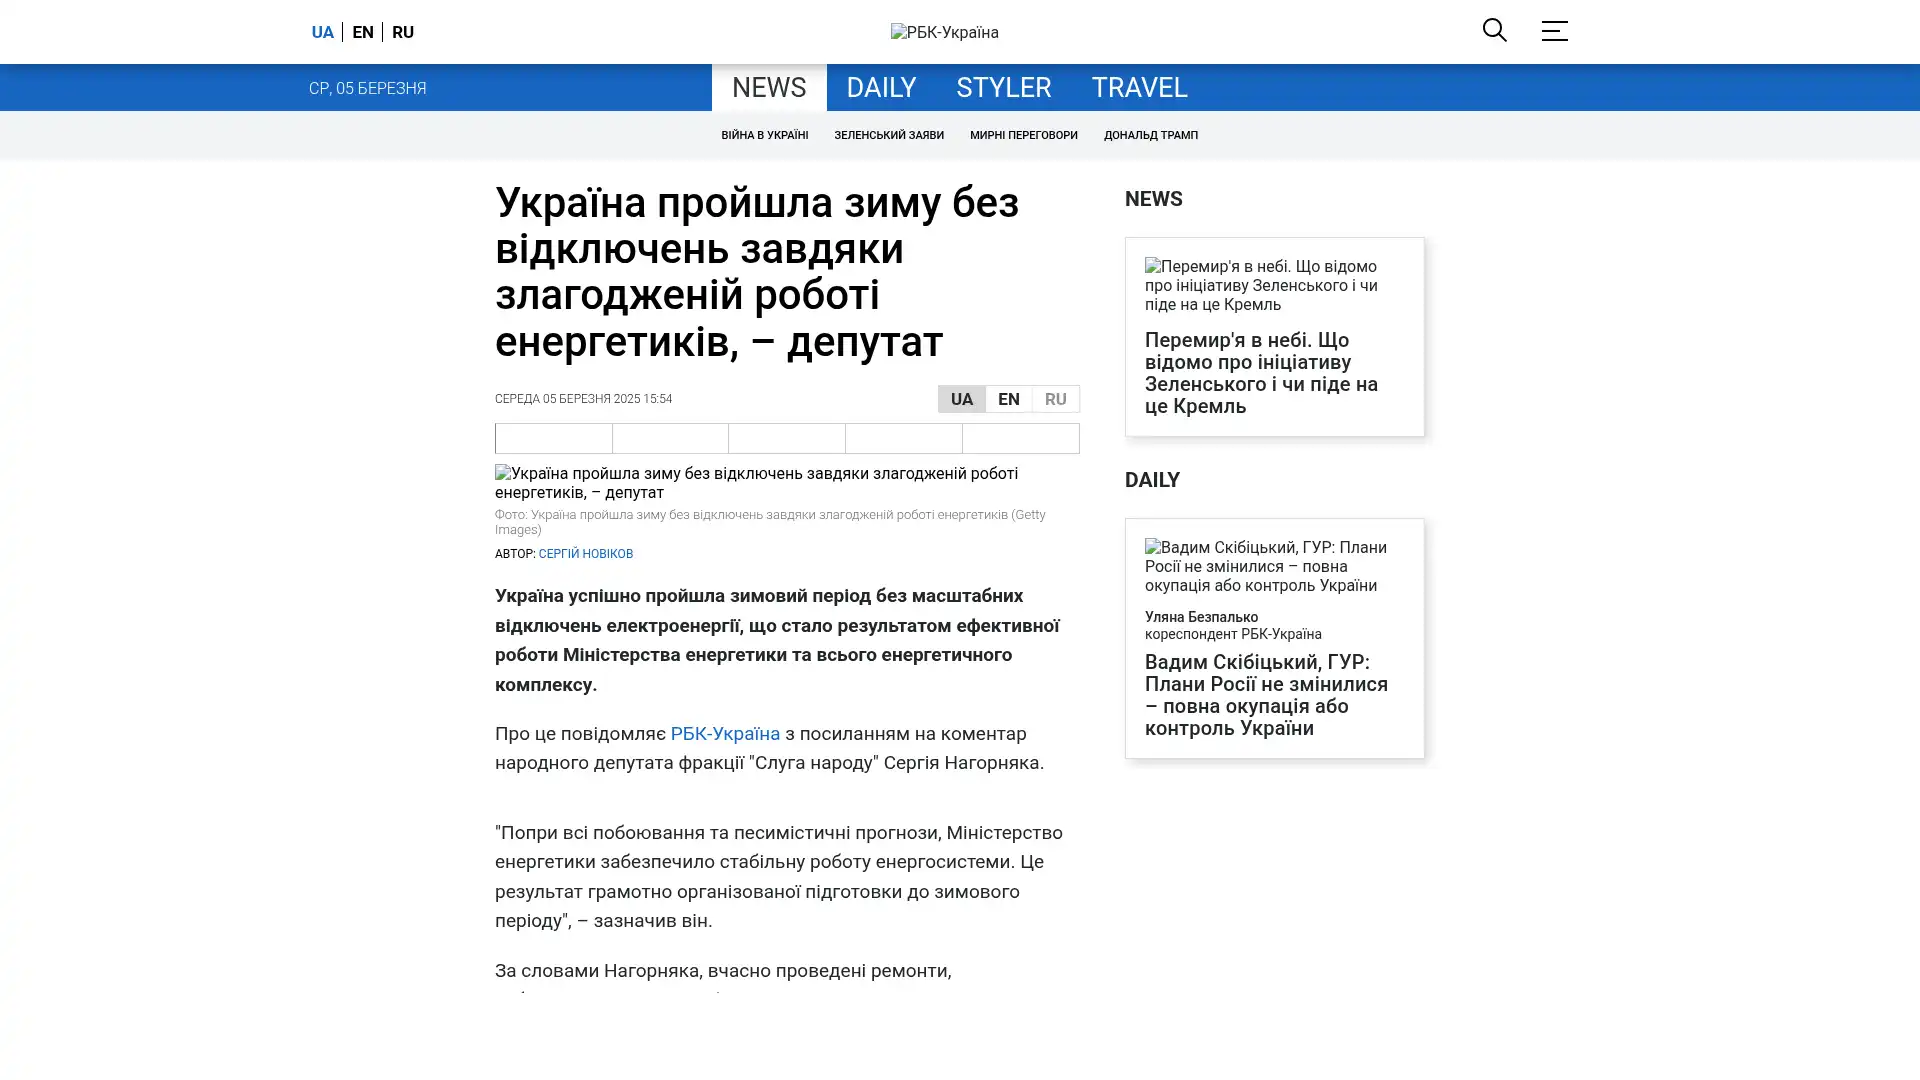Open the TRAVEL tab
Image resolution: width=1920 pixels, height=1080 pixels.
[1139, 87]
